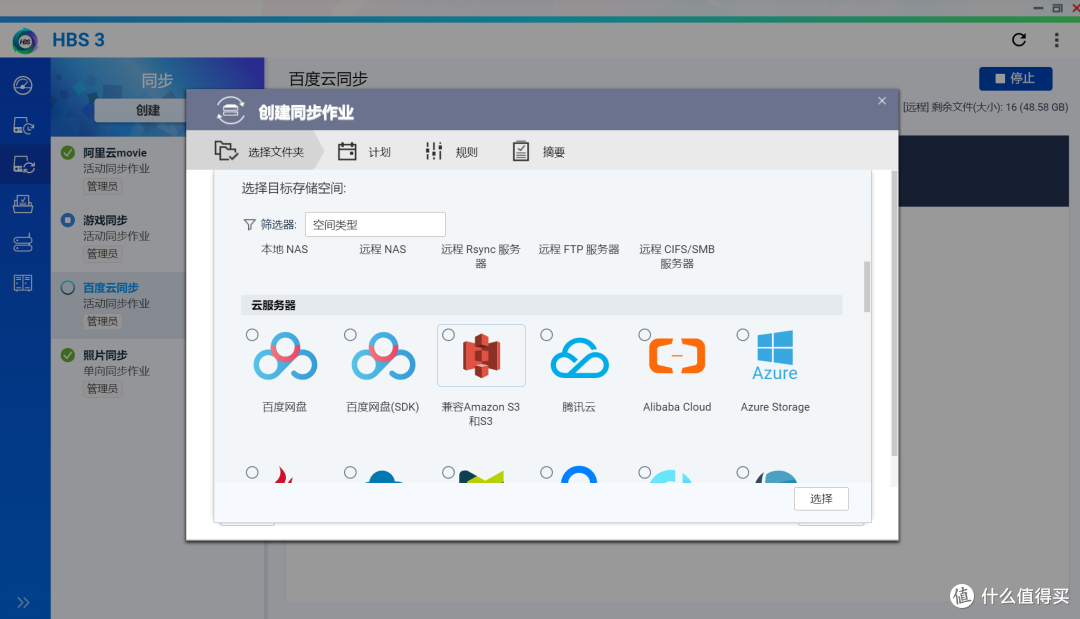Select the radio button beside the dark and green triangle logo
The width and height of the screenshot is (1080, 619).
[x=448, y=472]
